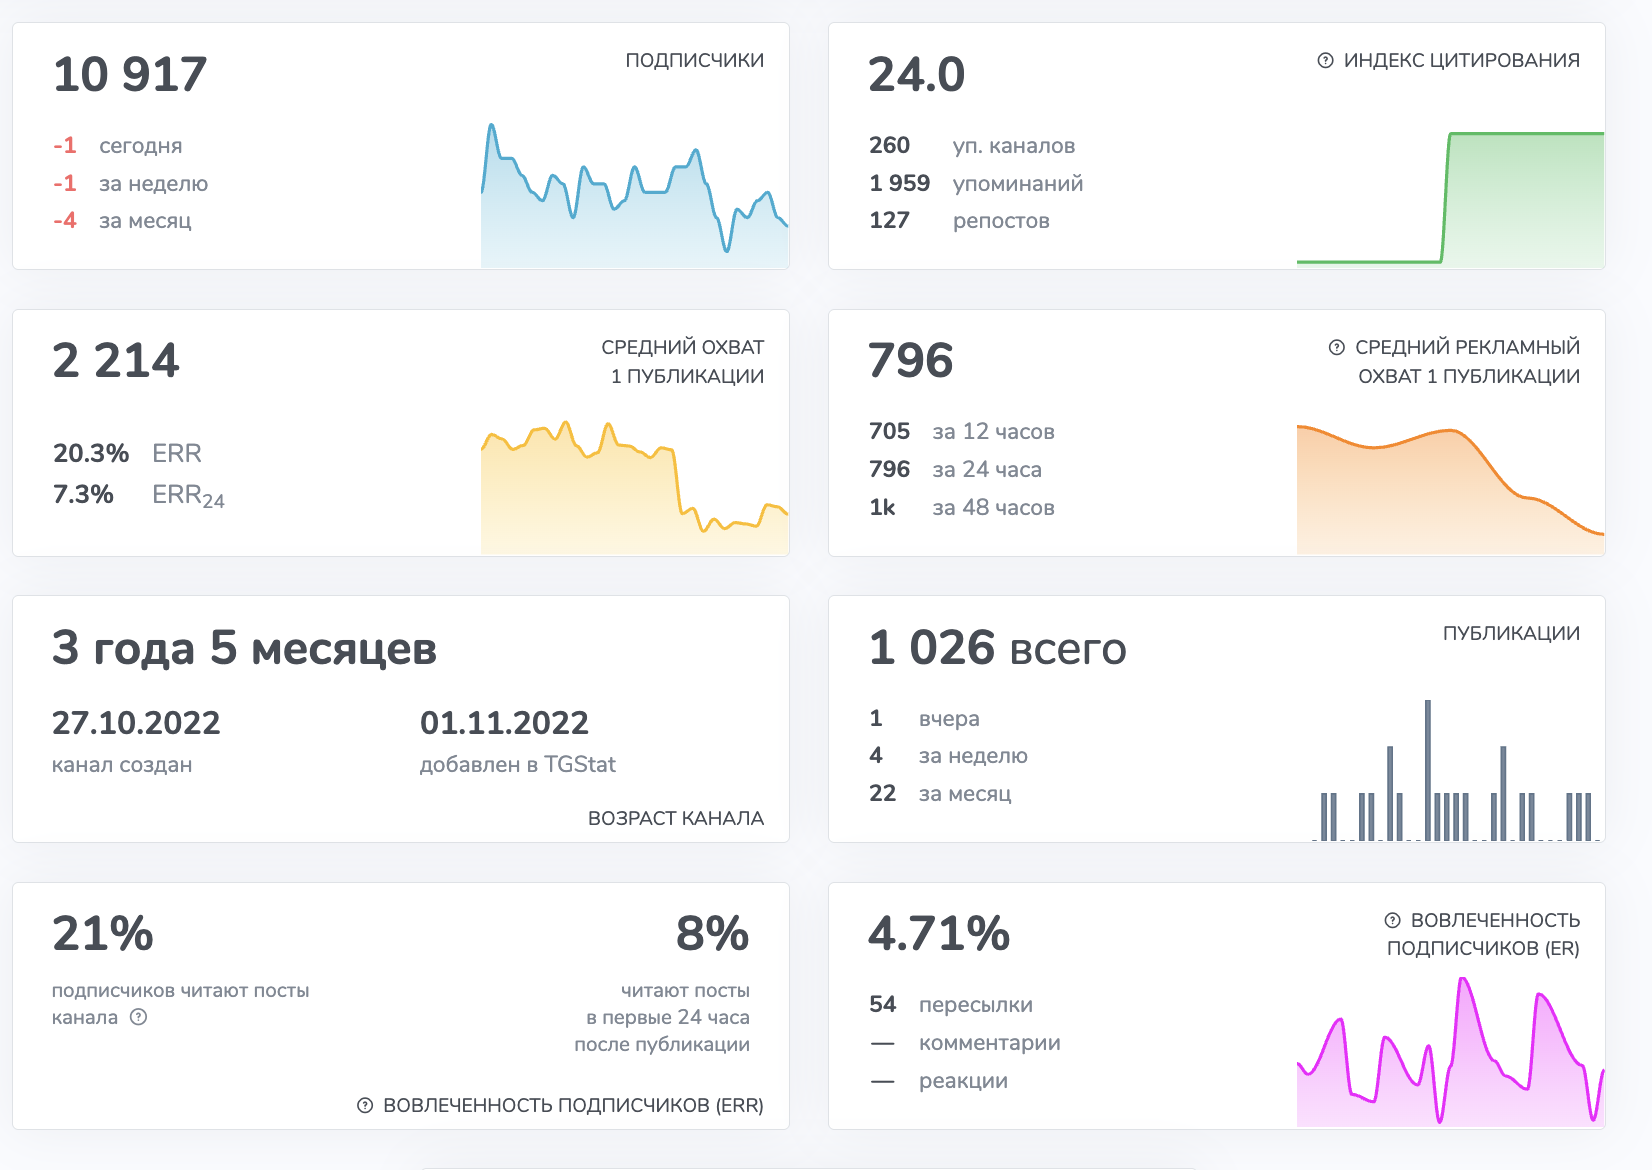Click the 10 917 subscribers count
The image size is (1652, 1170).
click(130, 73)
